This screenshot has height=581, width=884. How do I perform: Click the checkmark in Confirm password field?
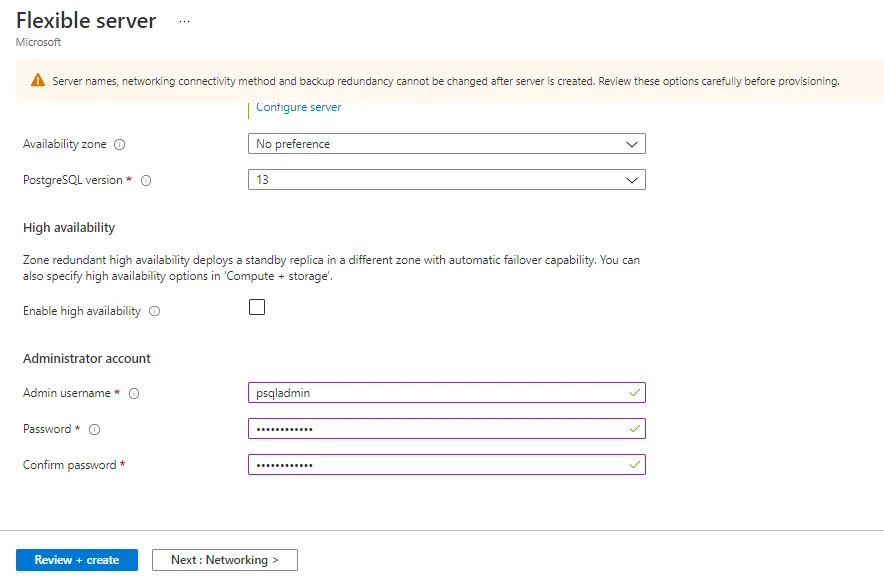click(x=633, y=464)
